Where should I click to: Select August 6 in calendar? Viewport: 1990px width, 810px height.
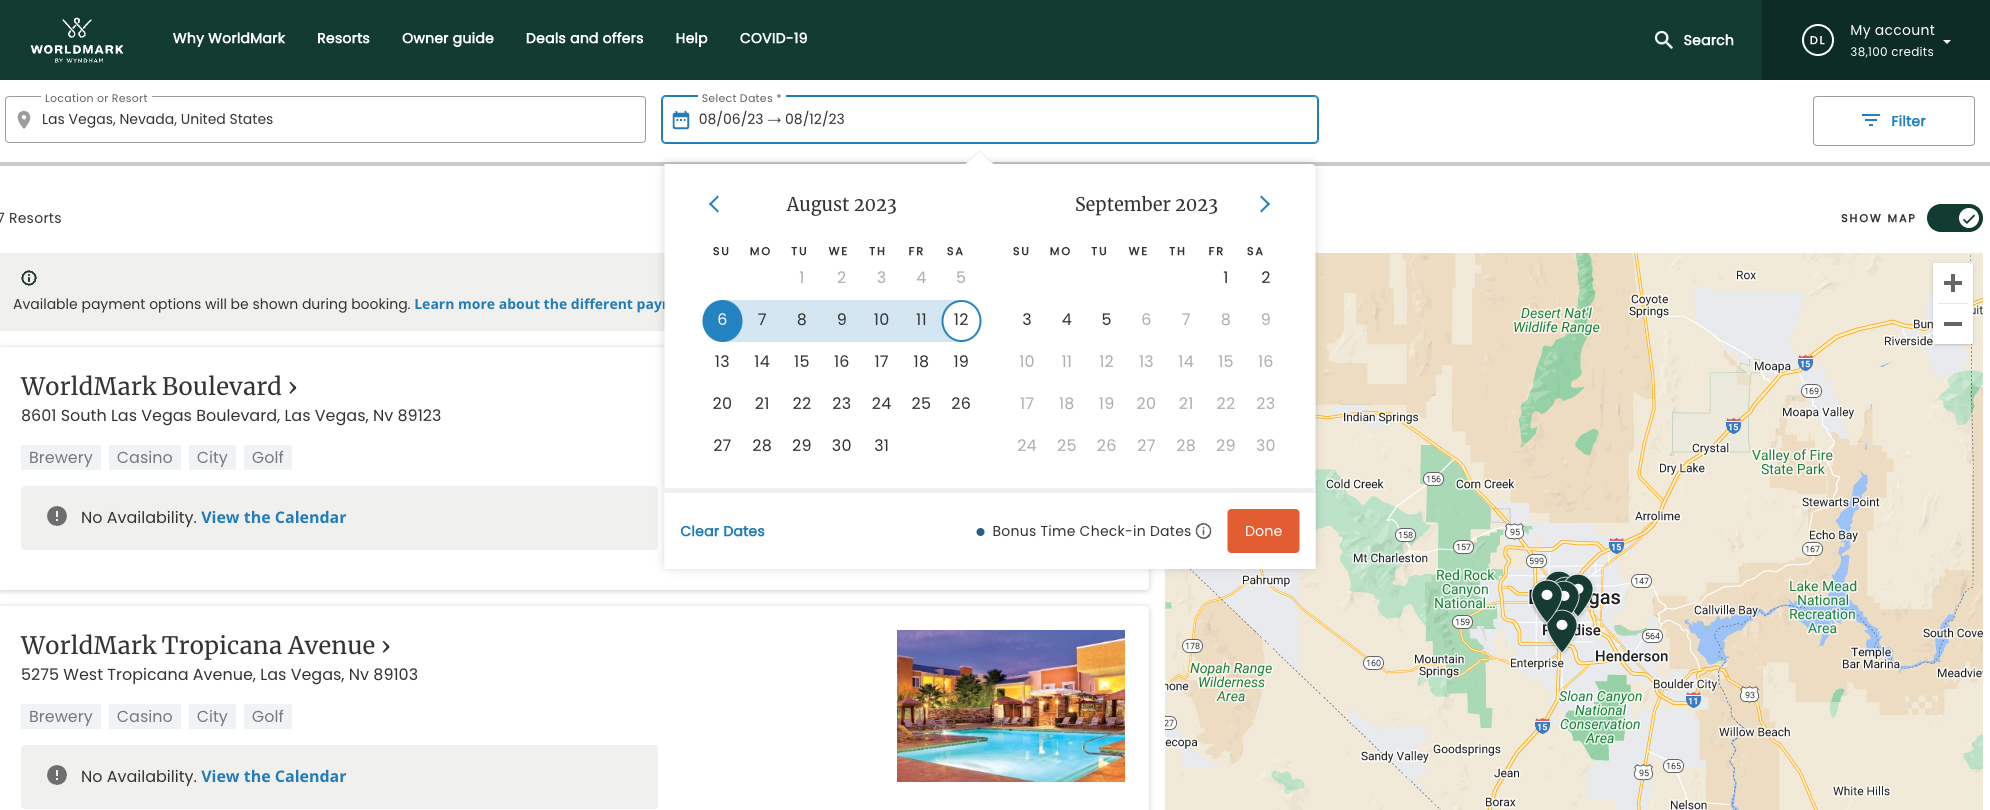point(722,320)
